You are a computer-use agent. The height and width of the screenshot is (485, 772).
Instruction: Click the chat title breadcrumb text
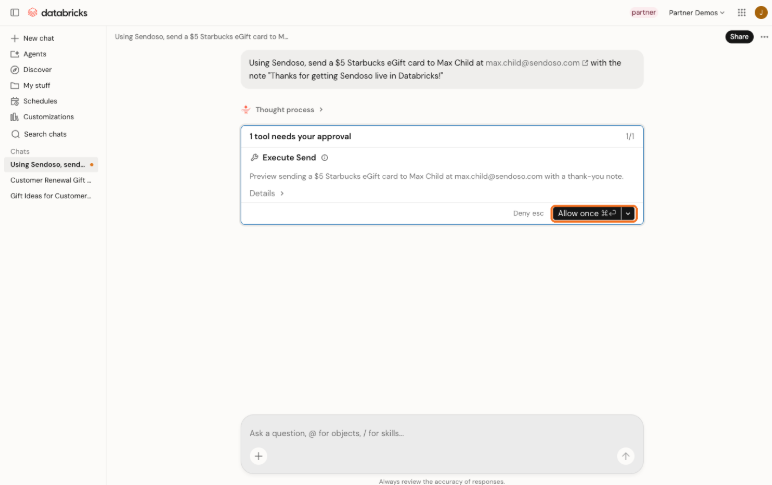[201, 36]
